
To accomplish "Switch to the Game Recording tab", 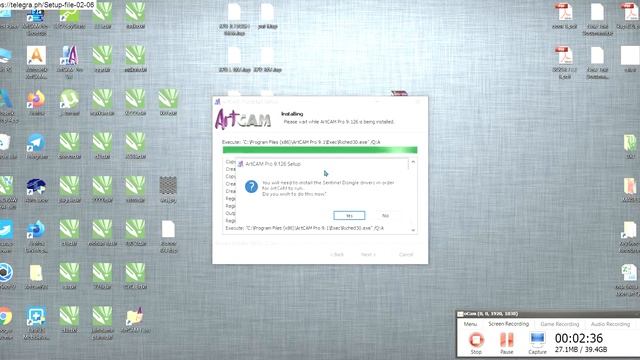I will coord(560,324).
